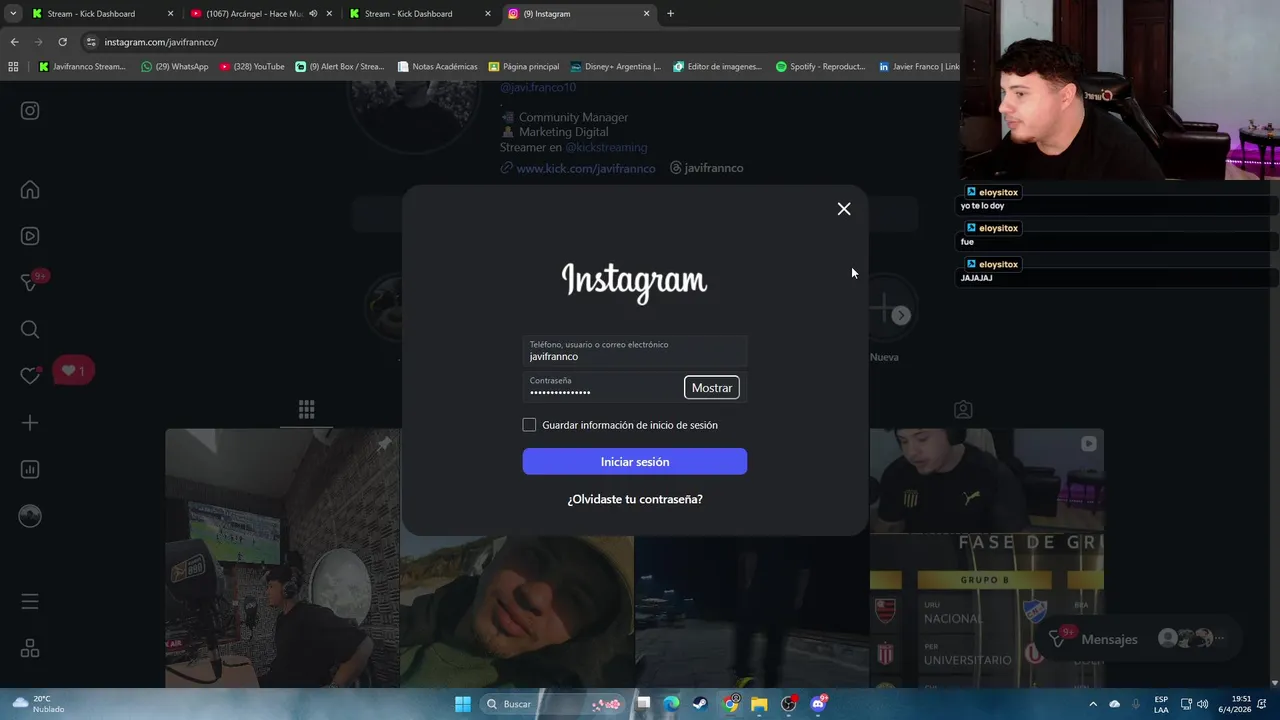The image size is (1280, 720).
Task: Open the Chrome apps grid in bookmarks bar
Action: pyautogui.click(x=13, y=67)
